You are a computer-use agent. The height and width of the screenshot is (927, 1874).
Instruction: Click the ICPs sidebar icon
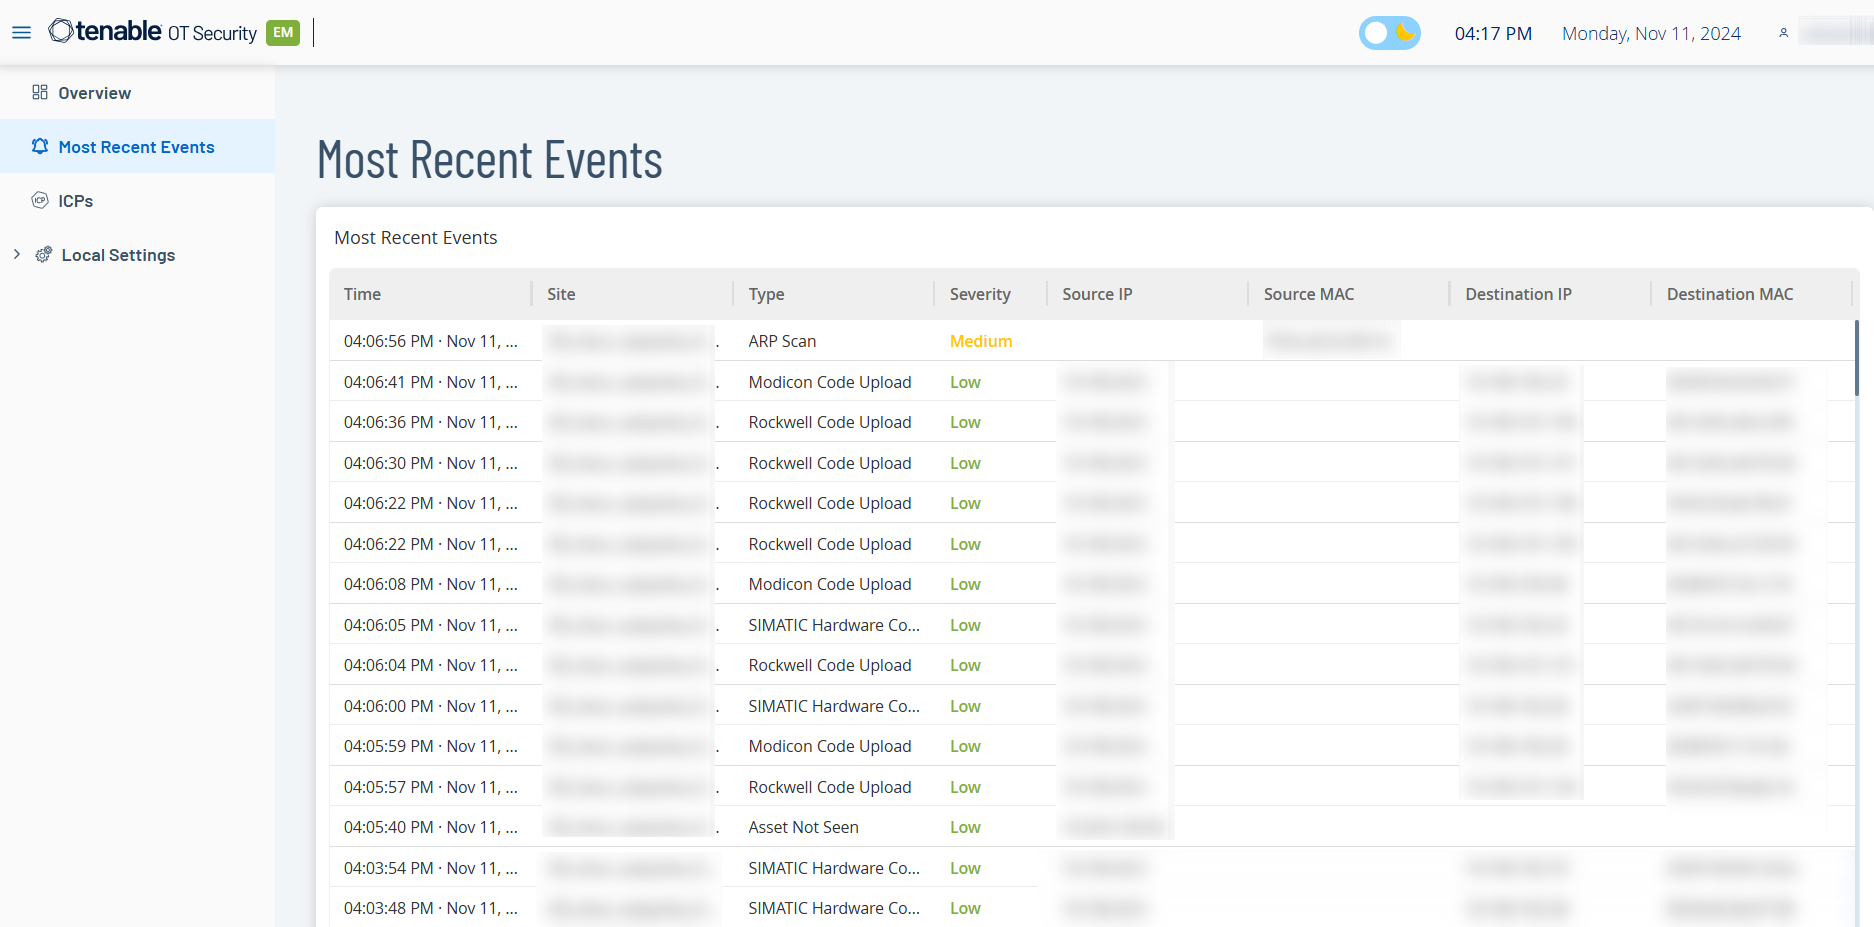40,201
